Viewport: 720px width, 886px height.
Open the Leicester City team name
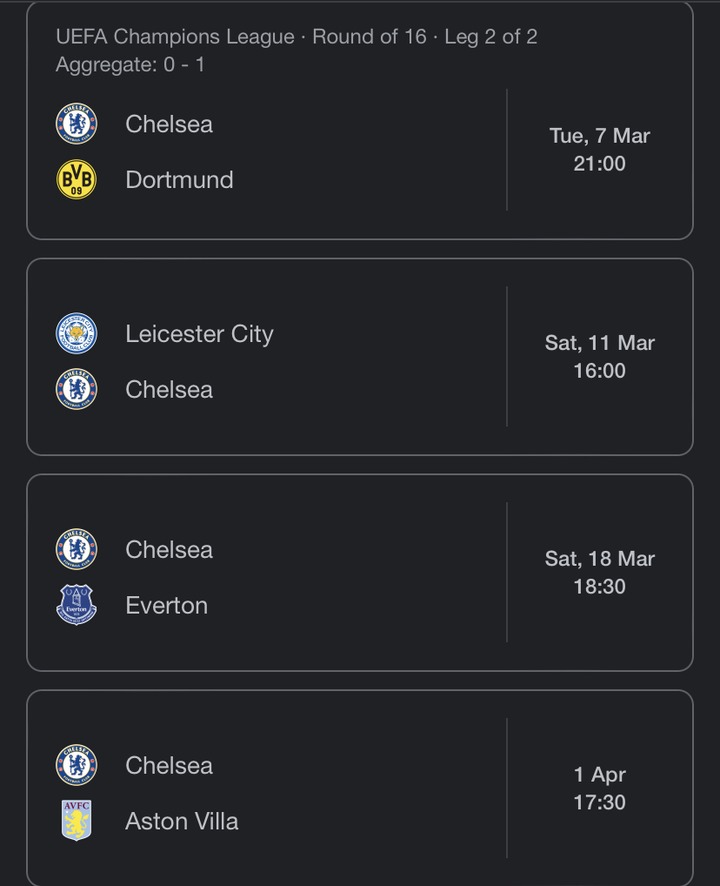click(x=199, y=334)
